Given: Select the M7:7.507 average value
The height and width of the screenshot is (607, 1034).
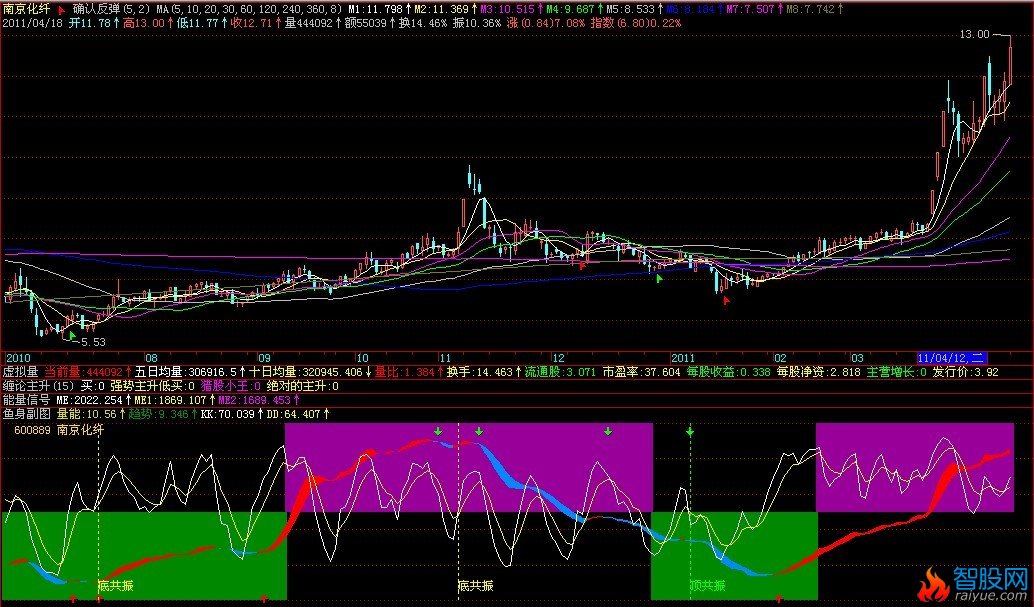Looking at the screenshot, I should (750, 9).
